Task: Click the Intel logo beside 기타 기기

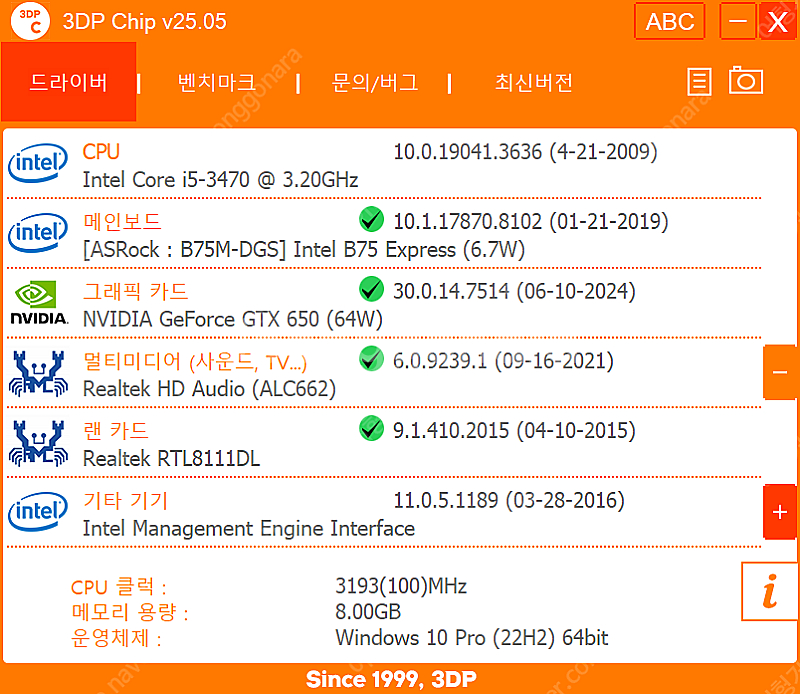Action: pos(38,512)
